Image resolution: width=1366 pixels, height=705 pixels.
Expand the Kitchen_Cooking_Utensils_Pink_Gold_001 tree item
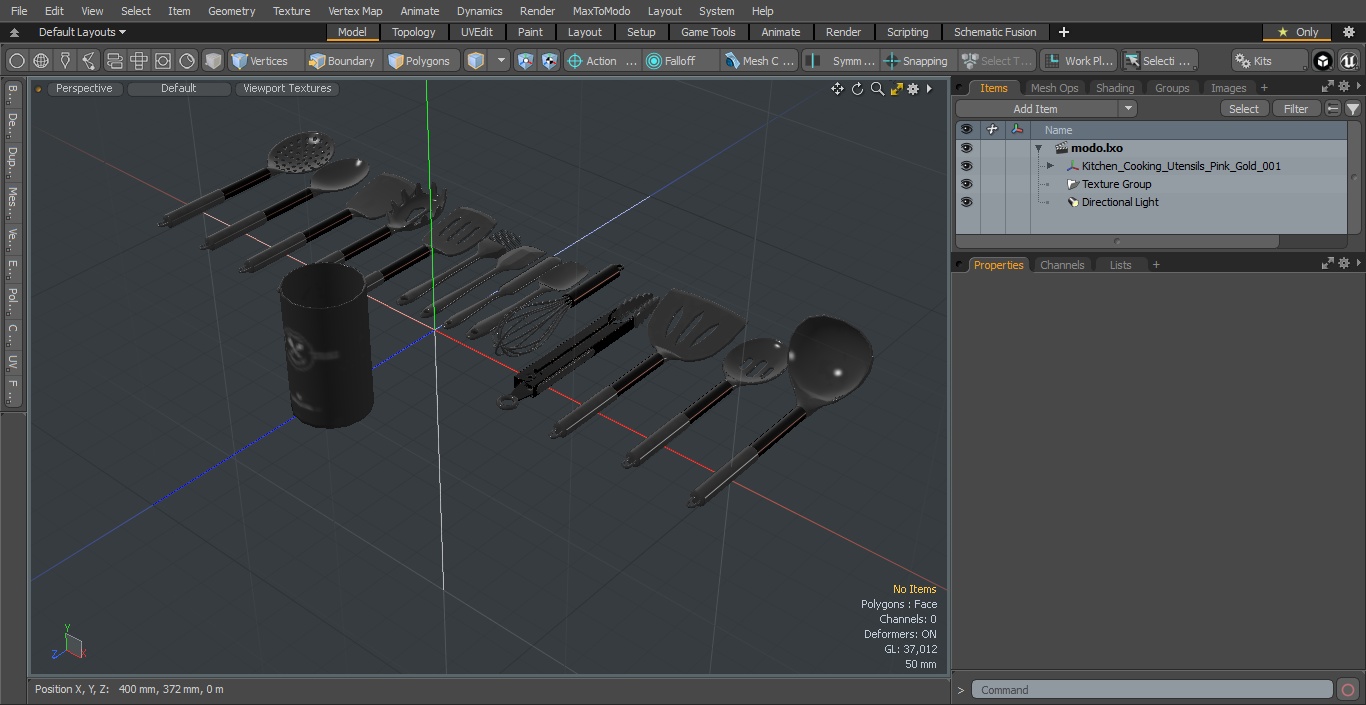[1050, 166]
